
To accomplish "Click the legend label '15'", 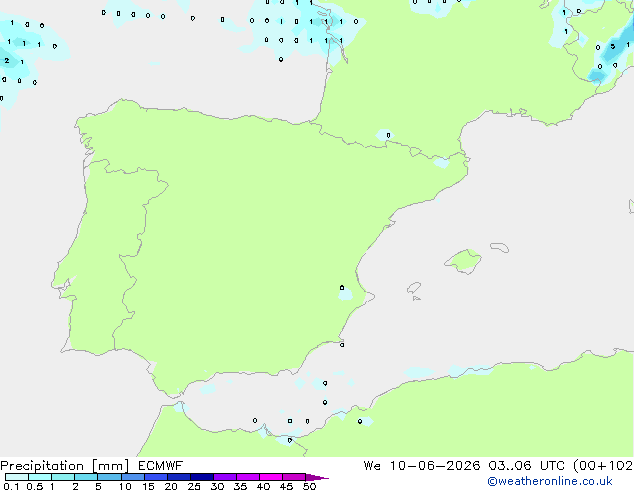I will click(148, 486).
